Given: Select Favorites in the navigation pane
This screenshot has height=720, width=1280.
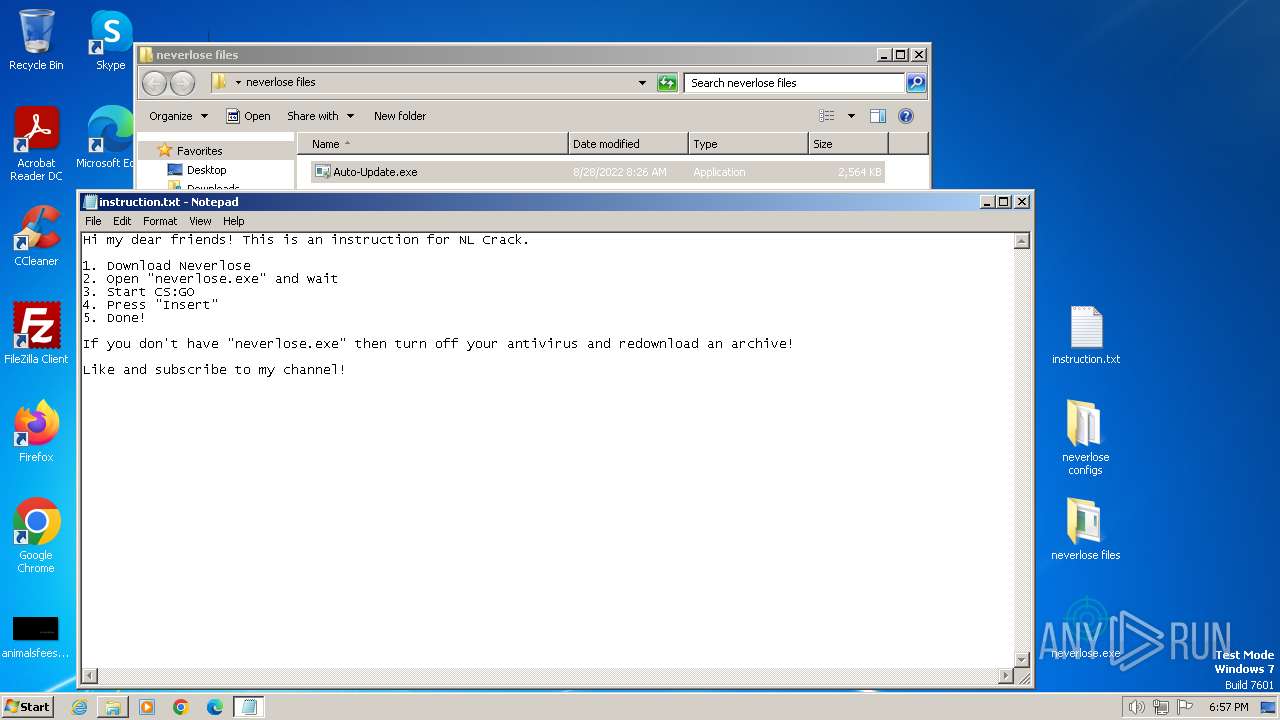Looking at the screenshot, I should click(199, 151).
